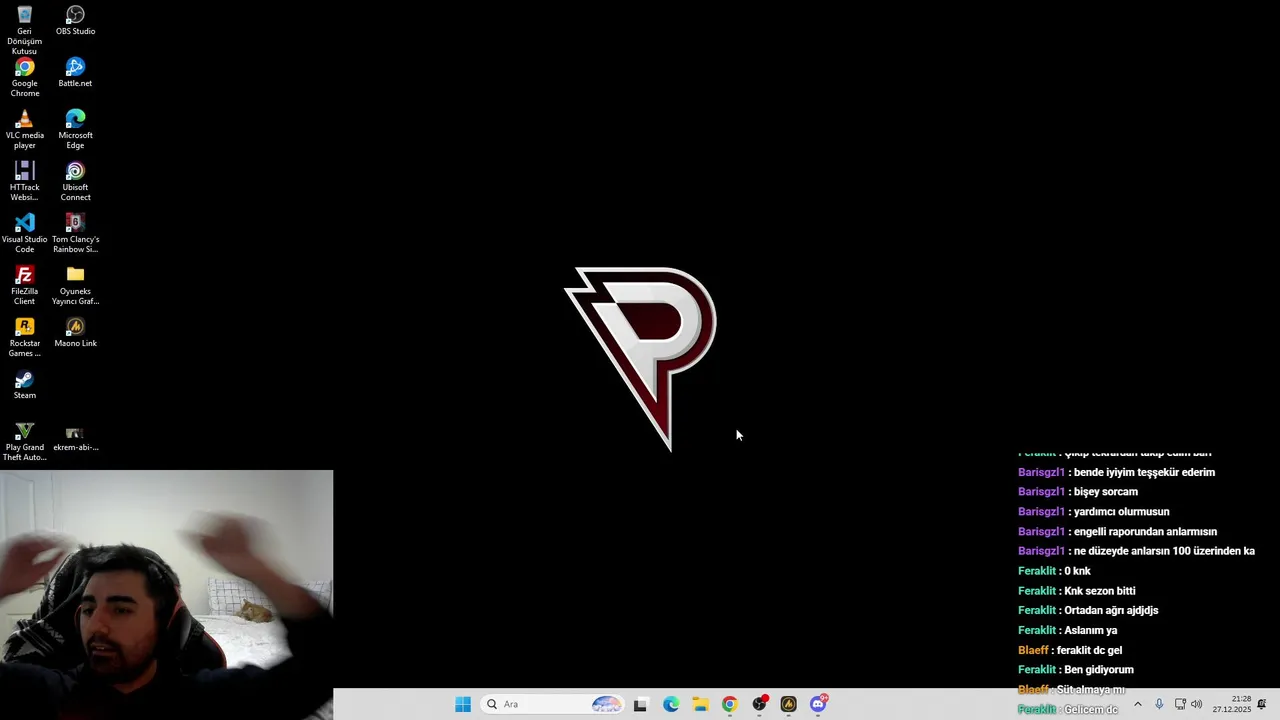Open the notification bell icon
Viewport: 1280px width, 720px height.
tap(1262, 704)
